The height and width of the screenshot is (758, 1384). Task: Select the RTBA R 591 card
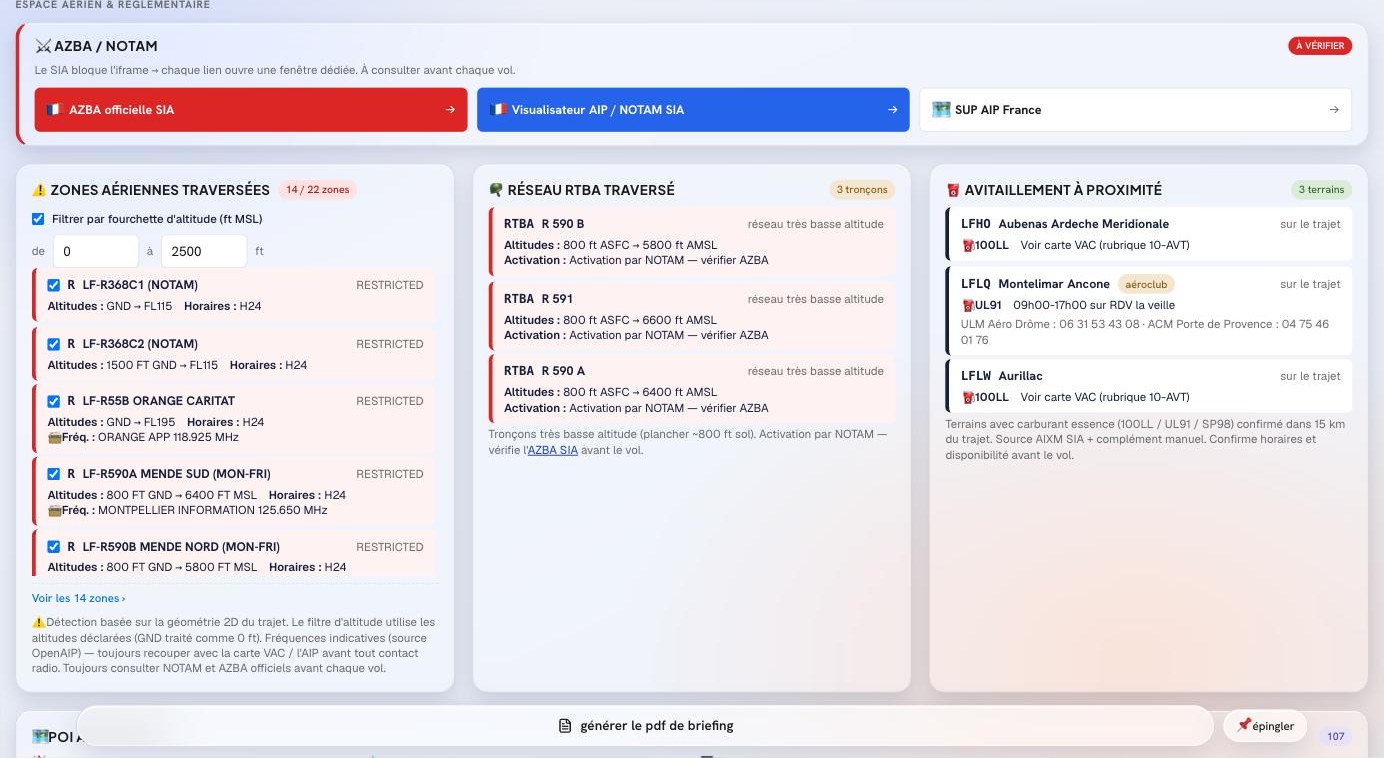click(x=692, y=316)
